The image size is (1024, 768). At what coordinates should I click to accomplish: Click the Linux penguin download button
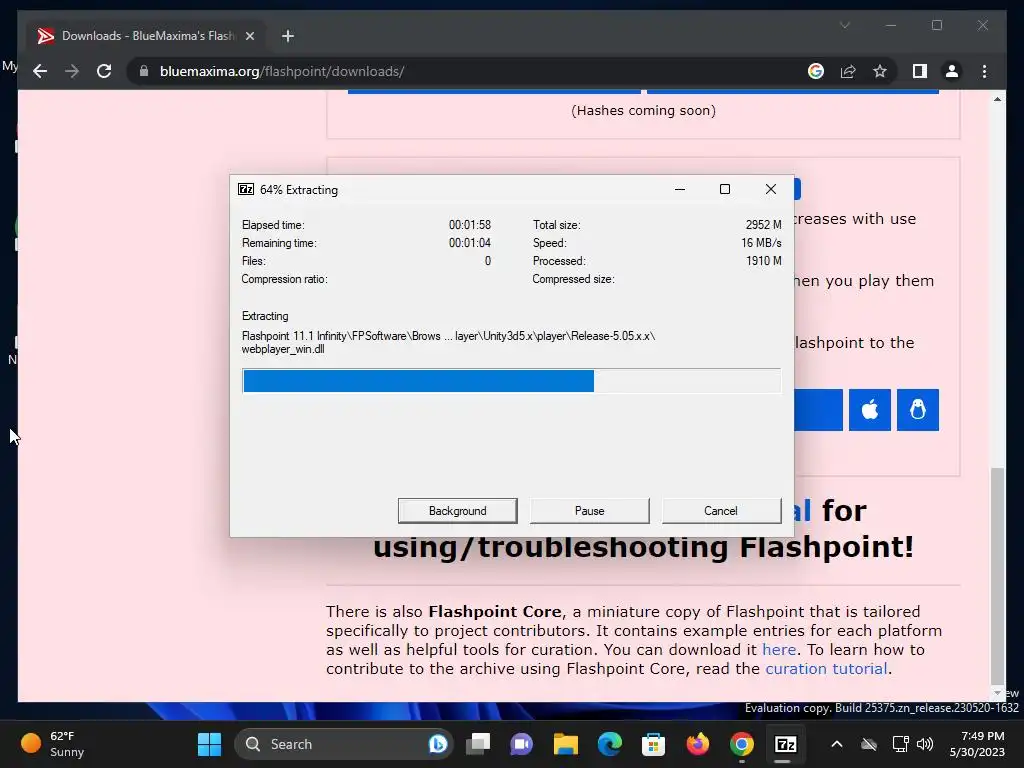coord(918,409)
